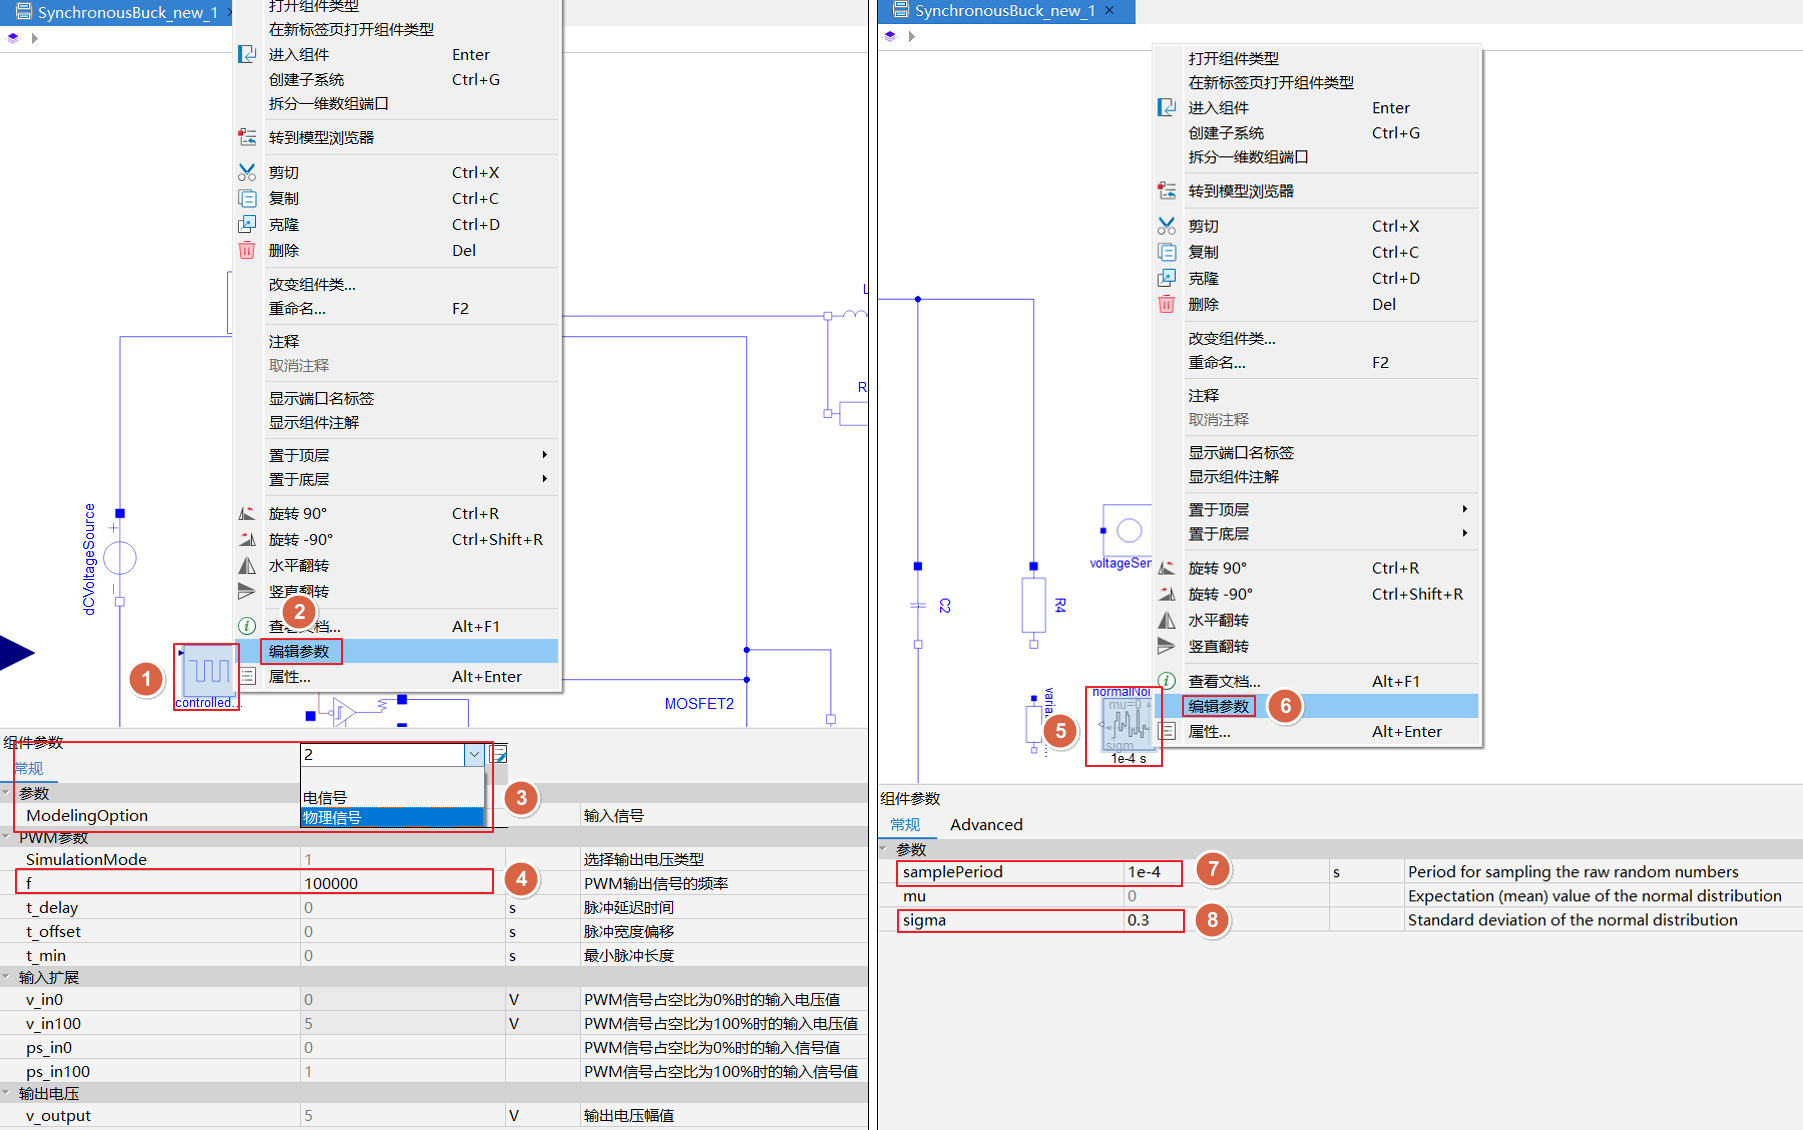Viewport: 1803px width, 1130px height.
Task: Choose 物理信号 from the dropdown list
Action: (391, 818)
